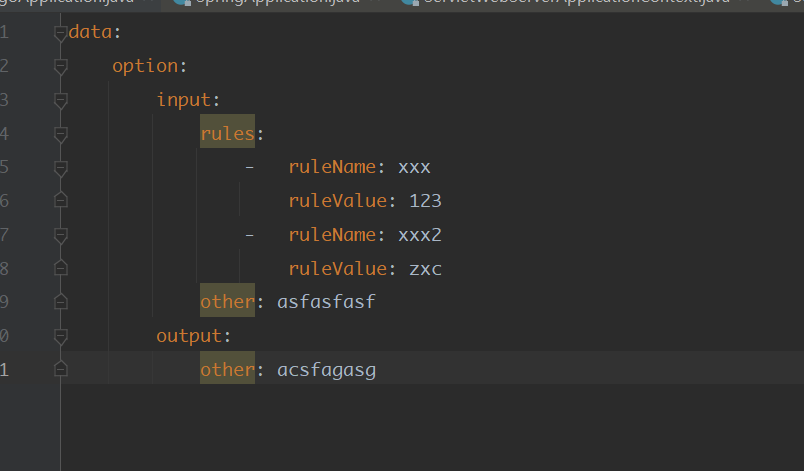
Task: Click the value 123
Action: pyautogui.click(x=425, y=201)
